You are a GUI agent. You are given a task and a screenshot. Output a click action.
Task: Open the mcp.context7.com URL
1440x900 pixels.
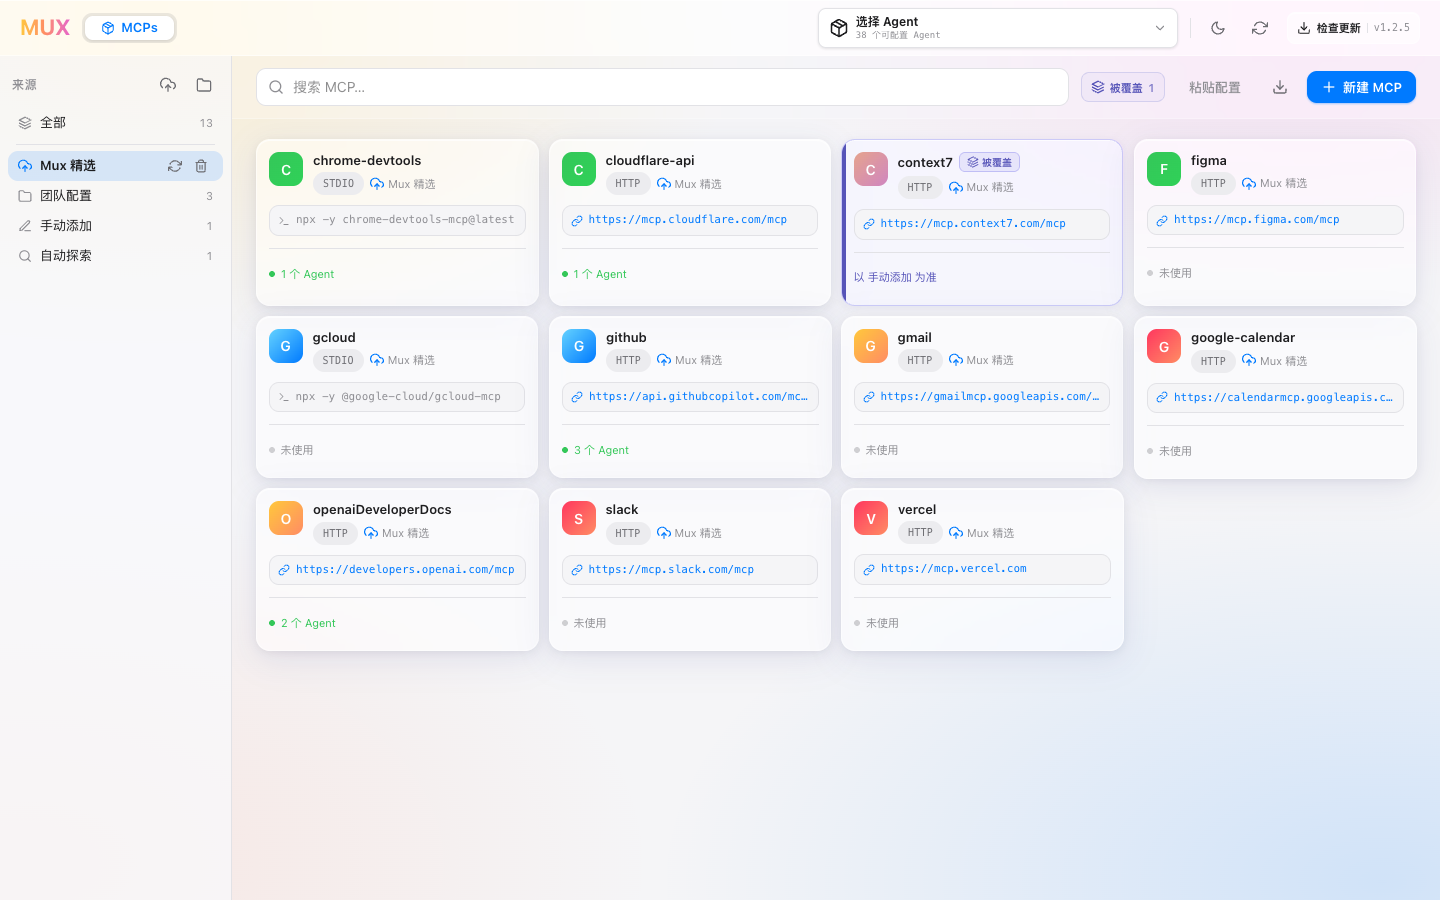pos(982,224)
